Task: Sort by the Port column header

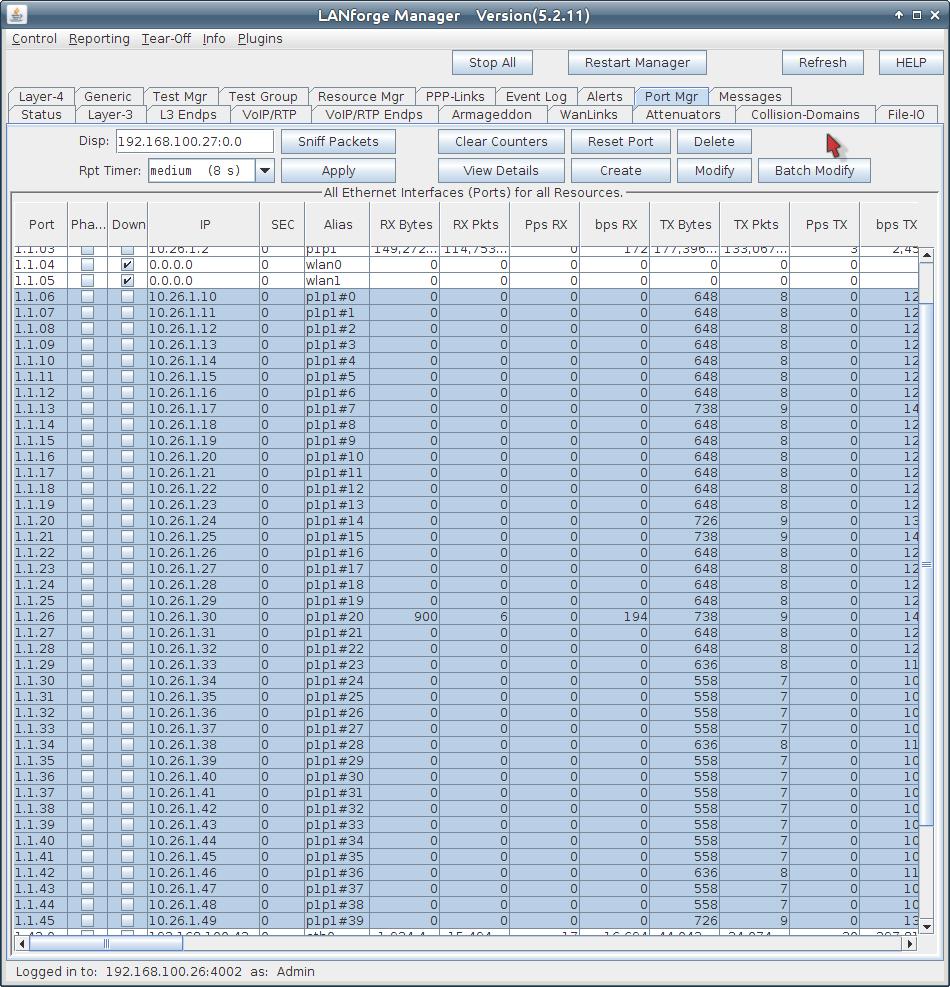Action: tap(41, 225)
